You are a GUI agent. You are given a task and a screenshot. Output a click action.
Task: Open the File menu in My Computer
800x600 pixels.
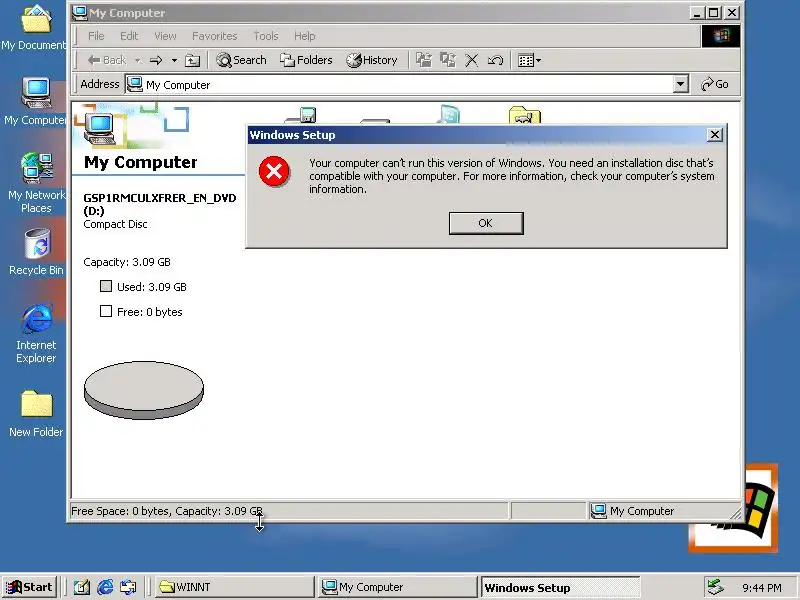tap(96, 36)
